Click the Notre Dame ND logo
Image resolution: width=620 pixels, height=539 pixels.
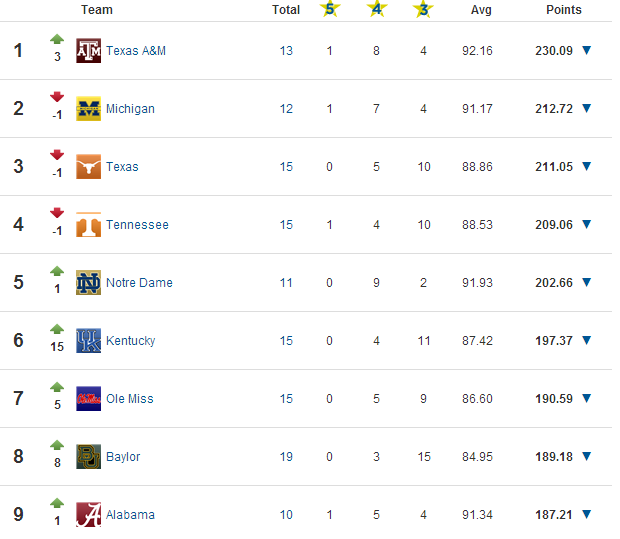pos(88,282)
